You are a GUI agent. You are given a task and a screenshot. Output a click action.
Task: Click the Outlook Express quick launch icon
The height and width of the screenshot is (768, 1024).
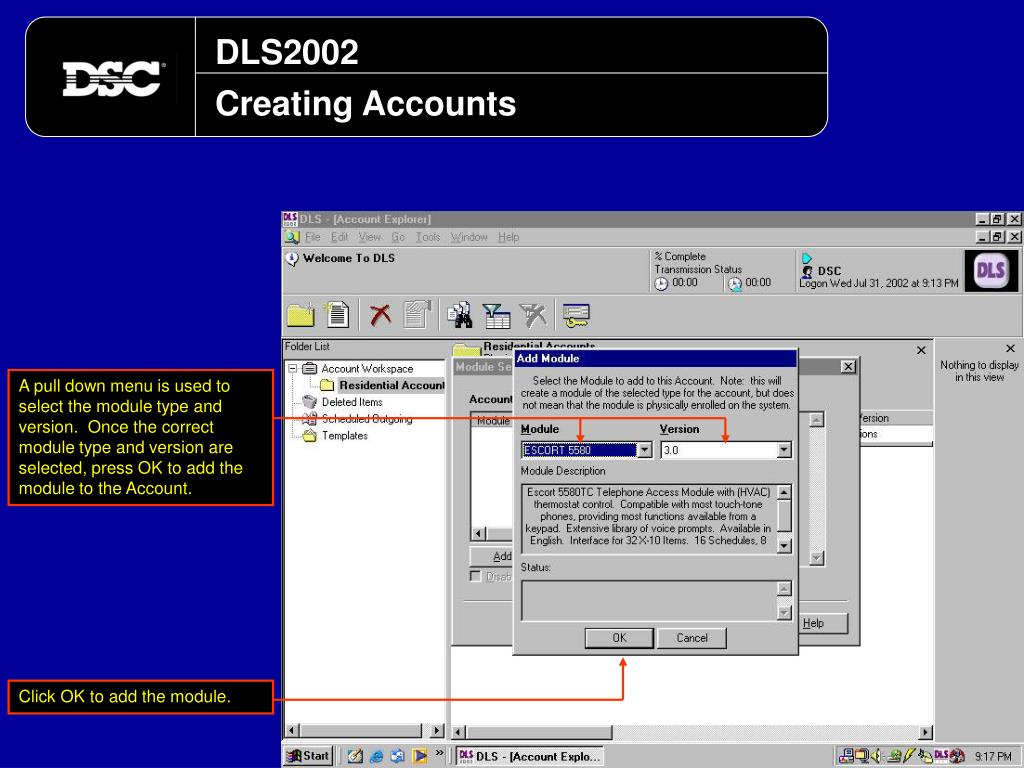398,756
